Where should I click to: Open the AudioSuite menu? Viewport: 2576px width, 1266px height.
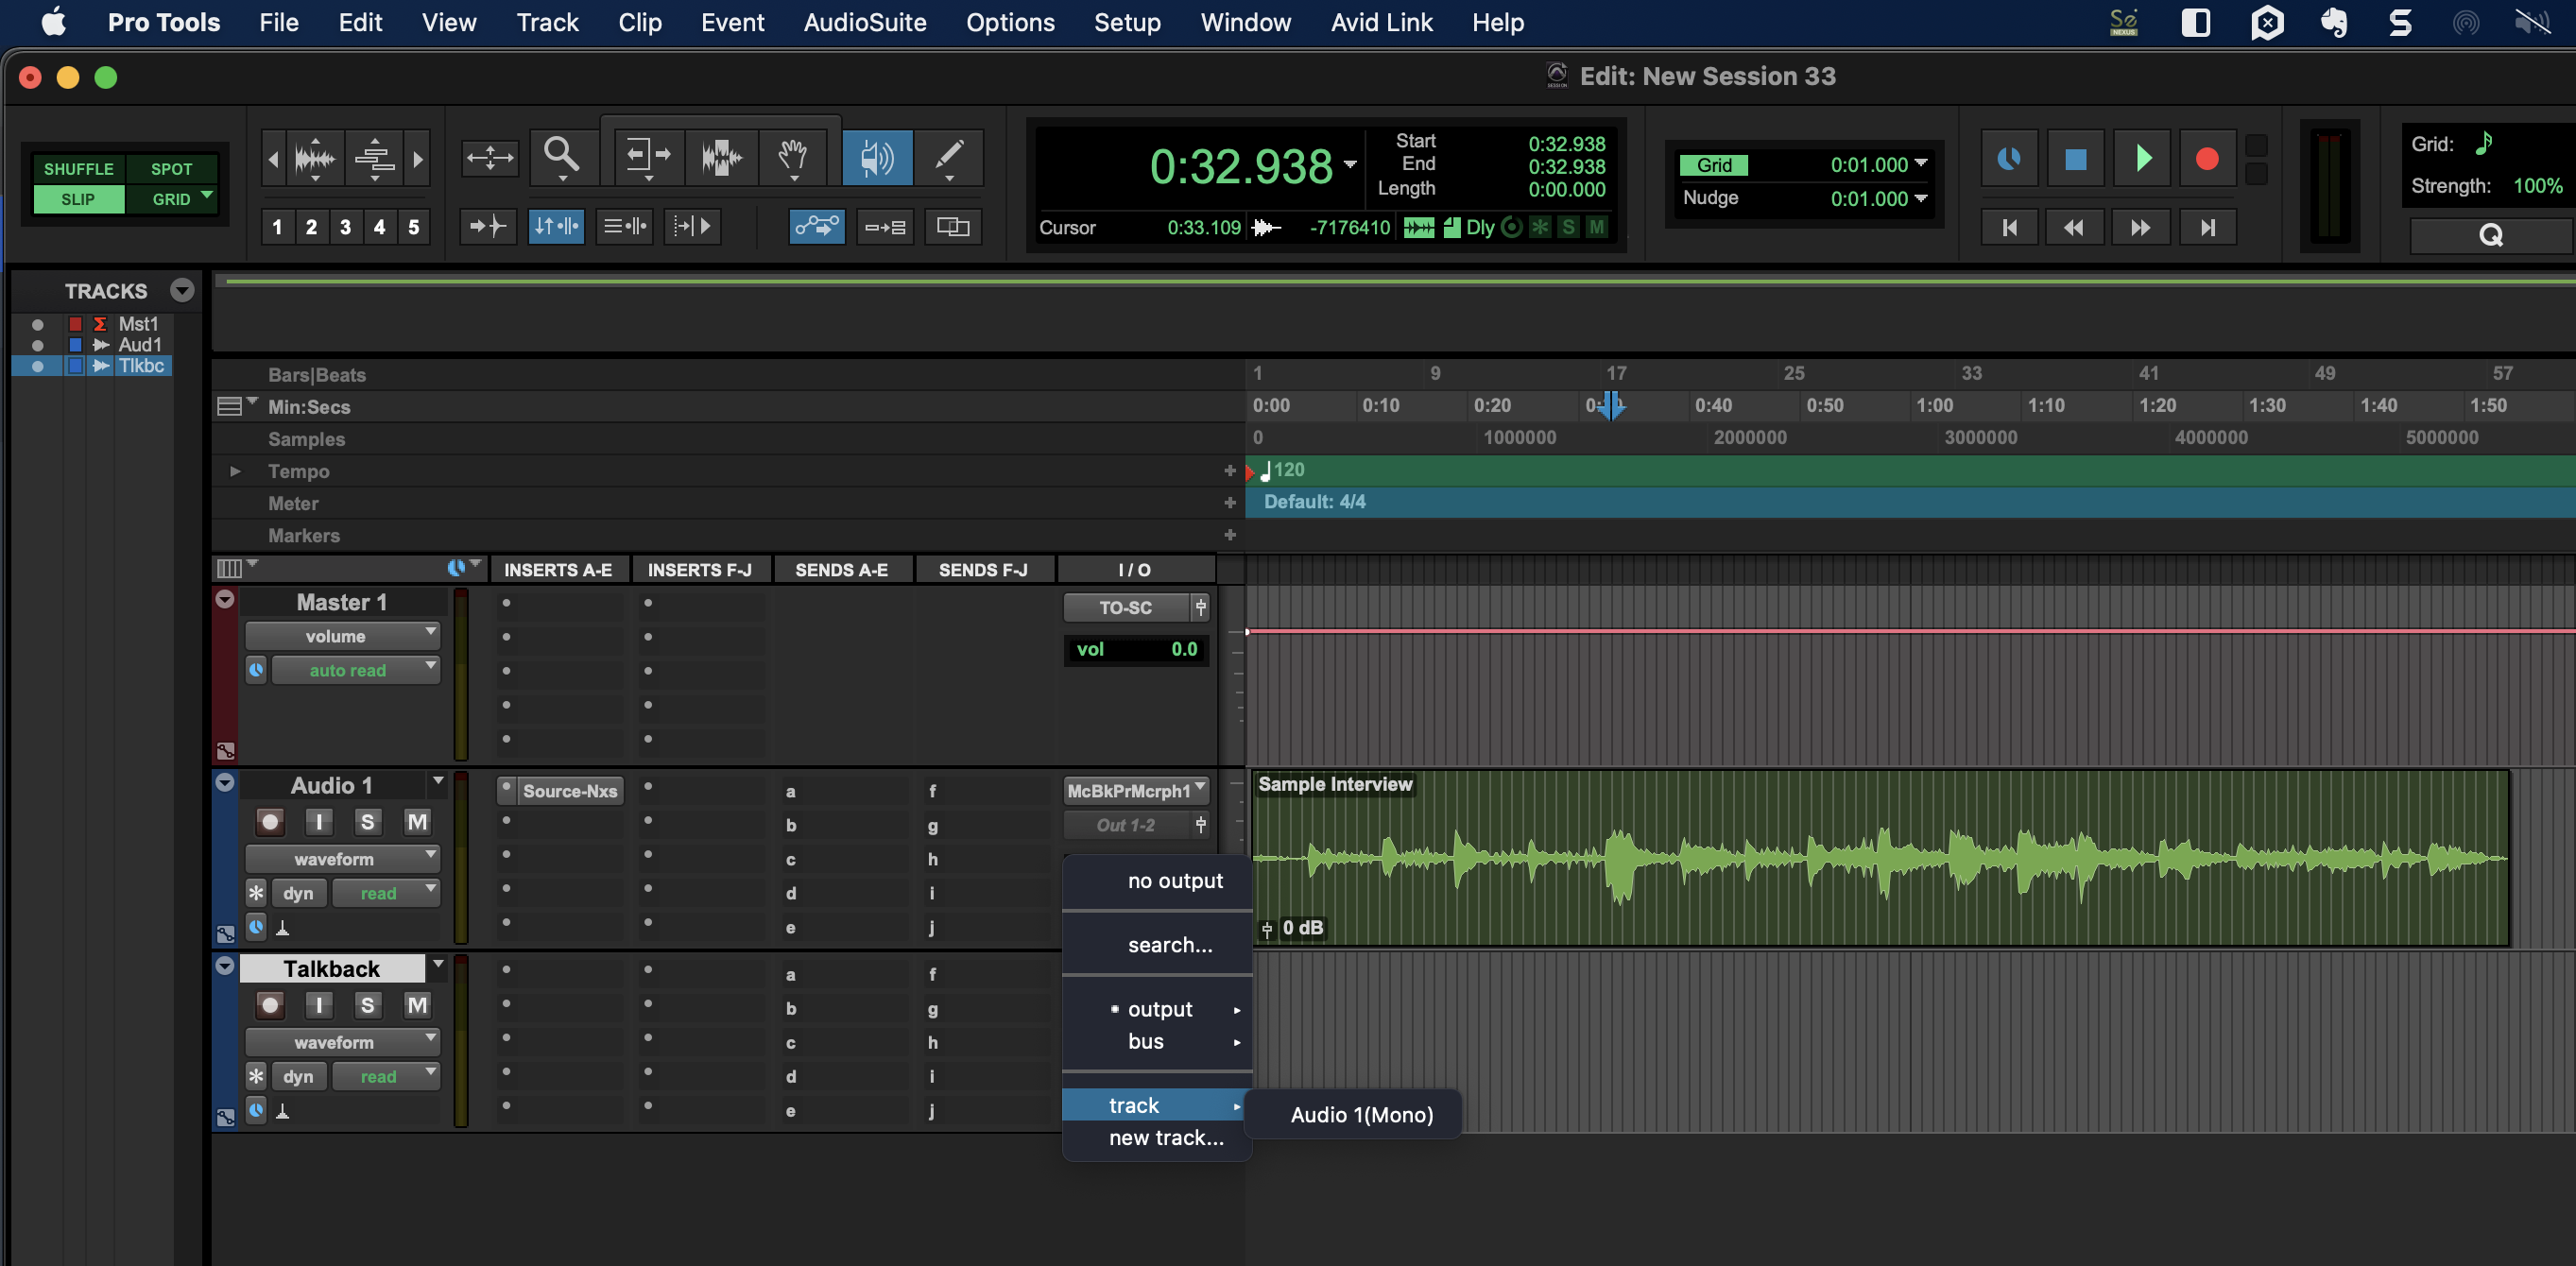click(864, 22)
